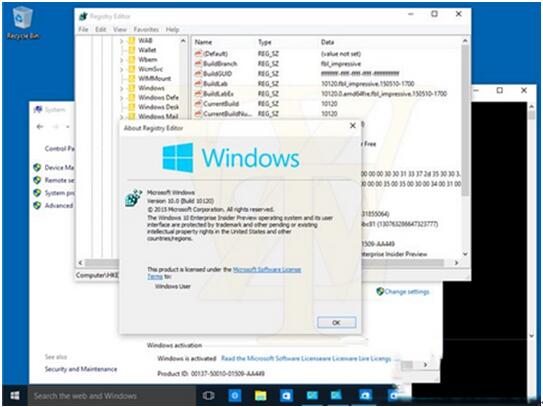Click the Windows logo in About dialog

point(178,158)
